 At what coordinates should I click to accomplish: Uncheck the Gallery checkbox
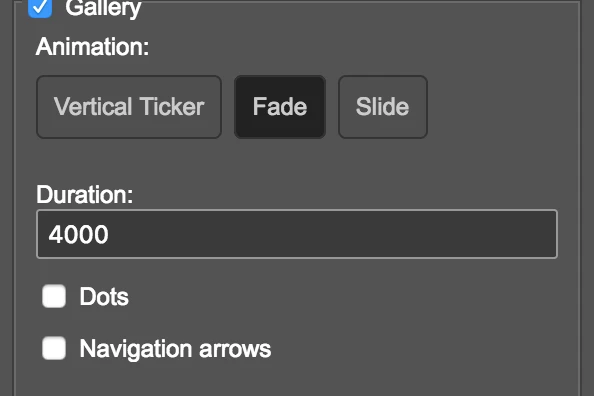click(x=40, y=7)
